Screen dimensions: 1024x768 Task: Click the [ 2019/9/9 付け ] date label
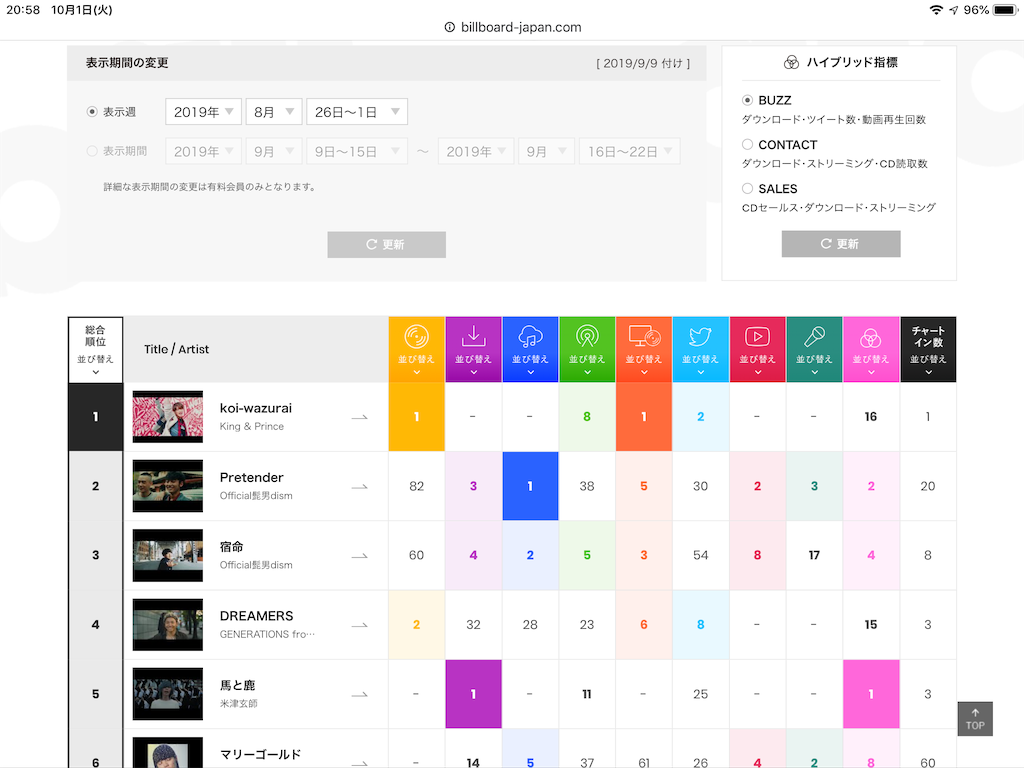pyautogui.click(x=643, y=63)
